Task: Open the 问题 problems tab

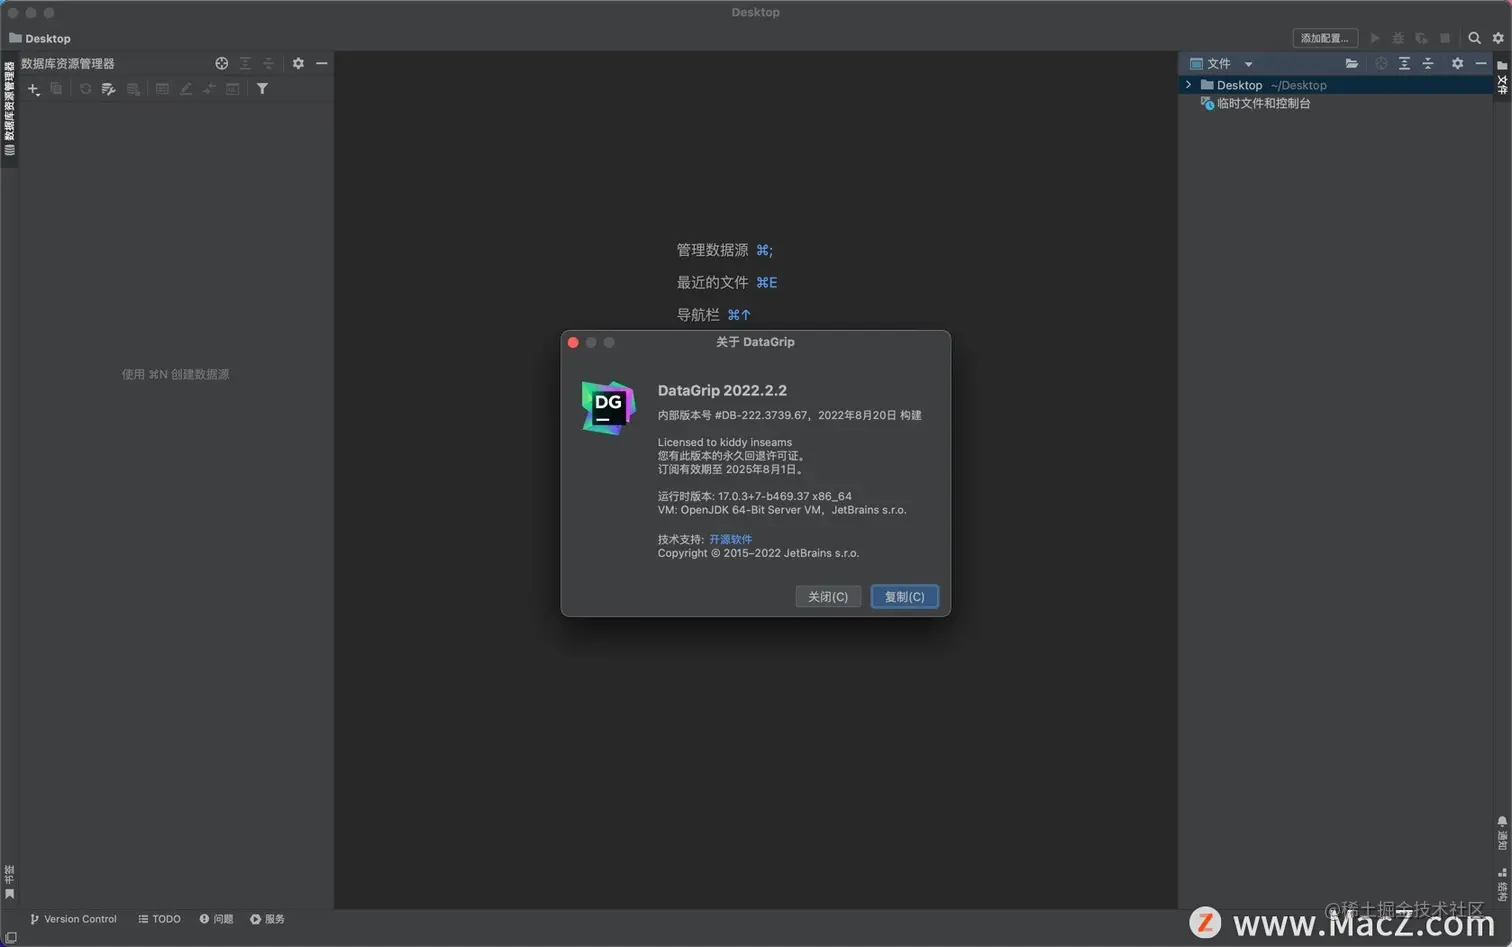Action: click(x=216, y=919)
